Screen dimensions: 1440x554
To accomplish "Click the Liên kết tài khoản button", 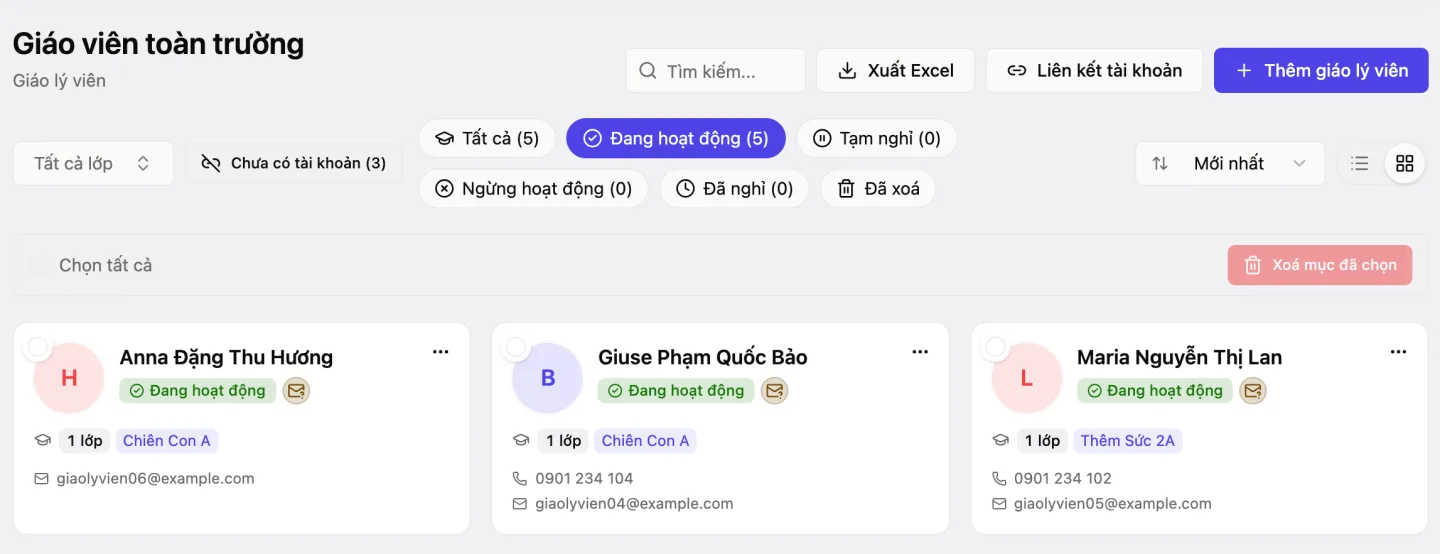I will tap(1095, 71).
